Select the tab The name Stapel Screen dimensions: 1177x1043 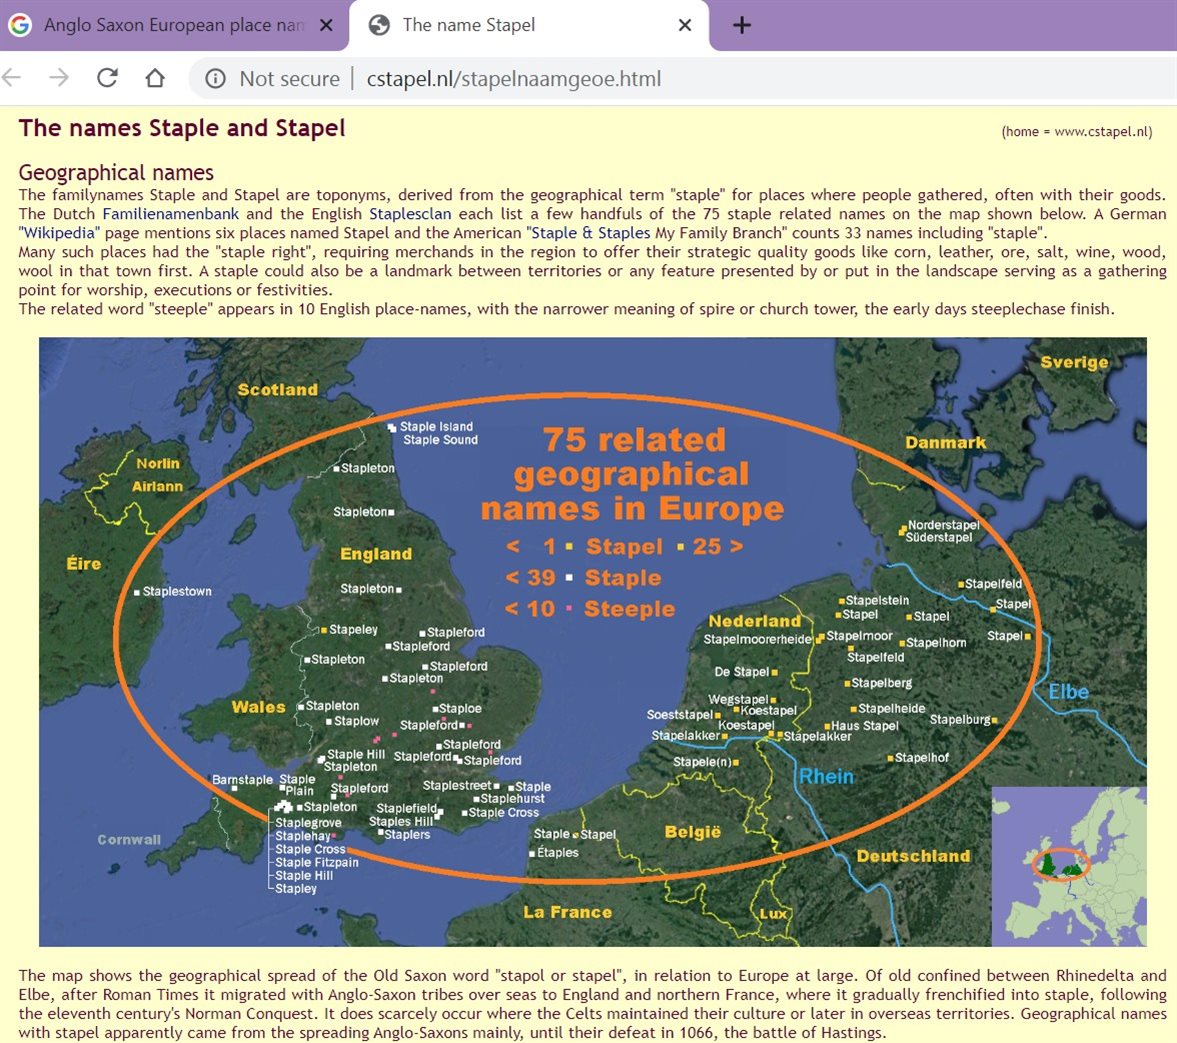[x=468, y=25]
